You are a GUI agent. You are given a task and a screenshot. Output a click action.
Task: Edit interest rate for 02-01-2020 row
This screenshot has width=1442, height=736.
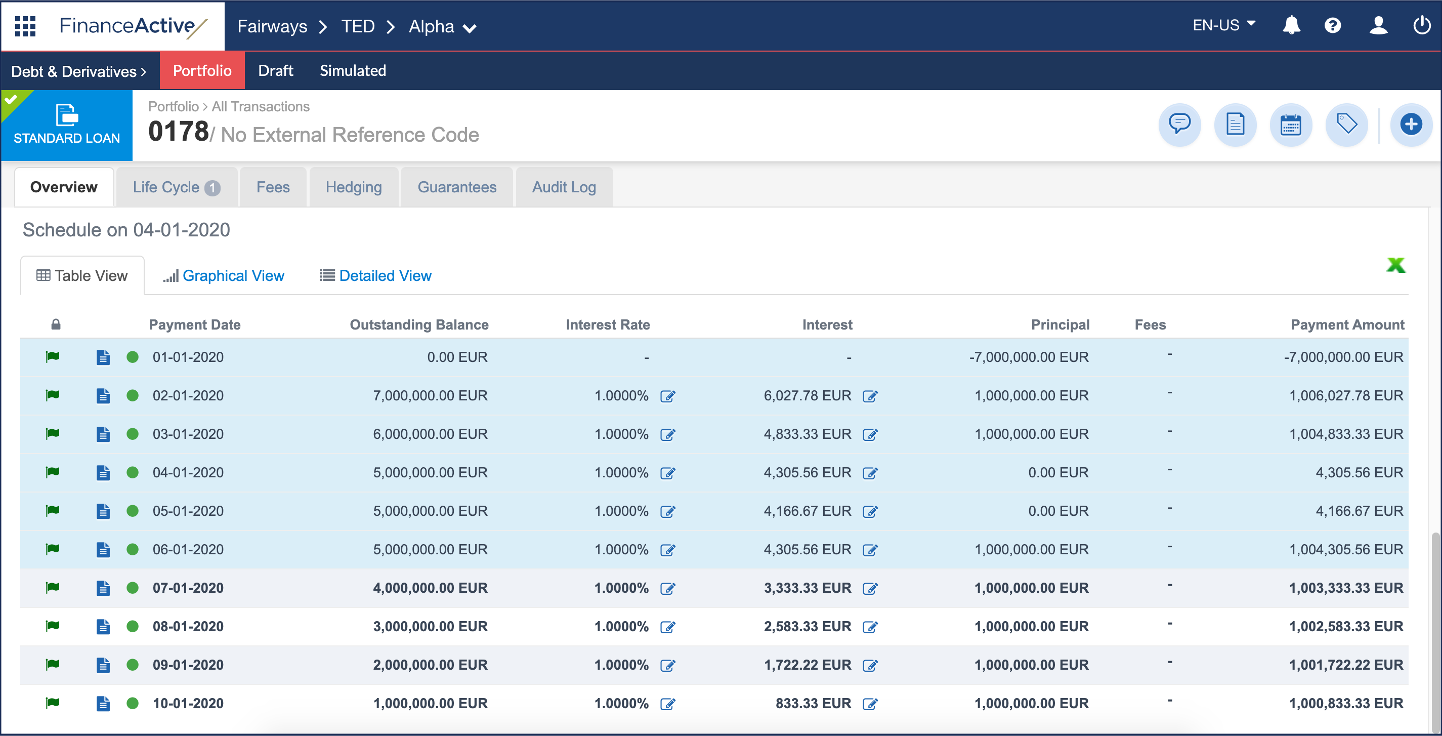668,396
